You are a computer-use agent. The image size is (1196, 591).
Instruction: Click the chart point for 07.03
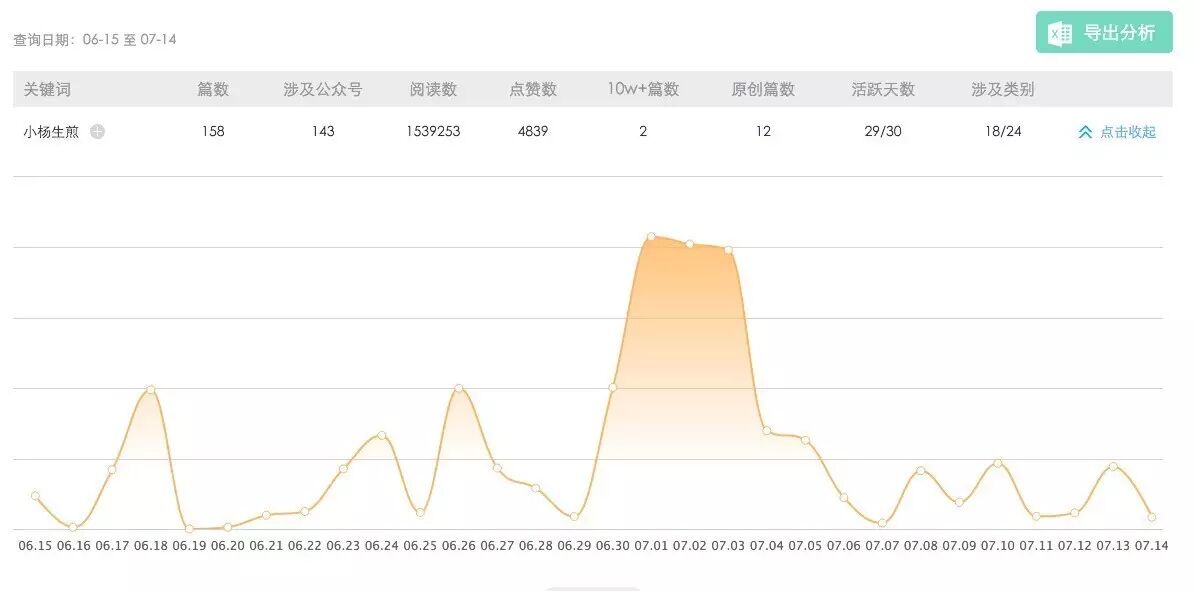pyautogui.click(x=728, y=250)
